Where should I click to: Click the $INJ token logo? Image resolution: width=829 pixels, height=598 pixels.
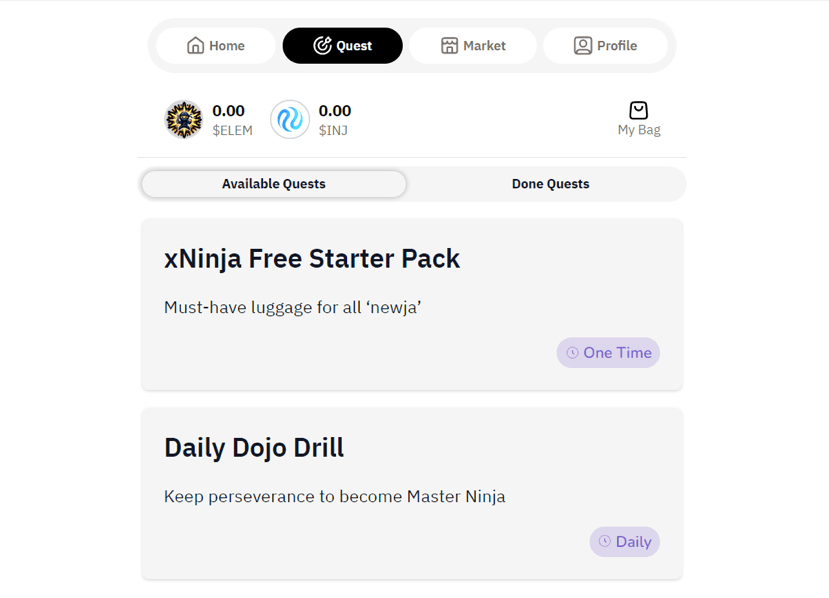click(290, 120)
